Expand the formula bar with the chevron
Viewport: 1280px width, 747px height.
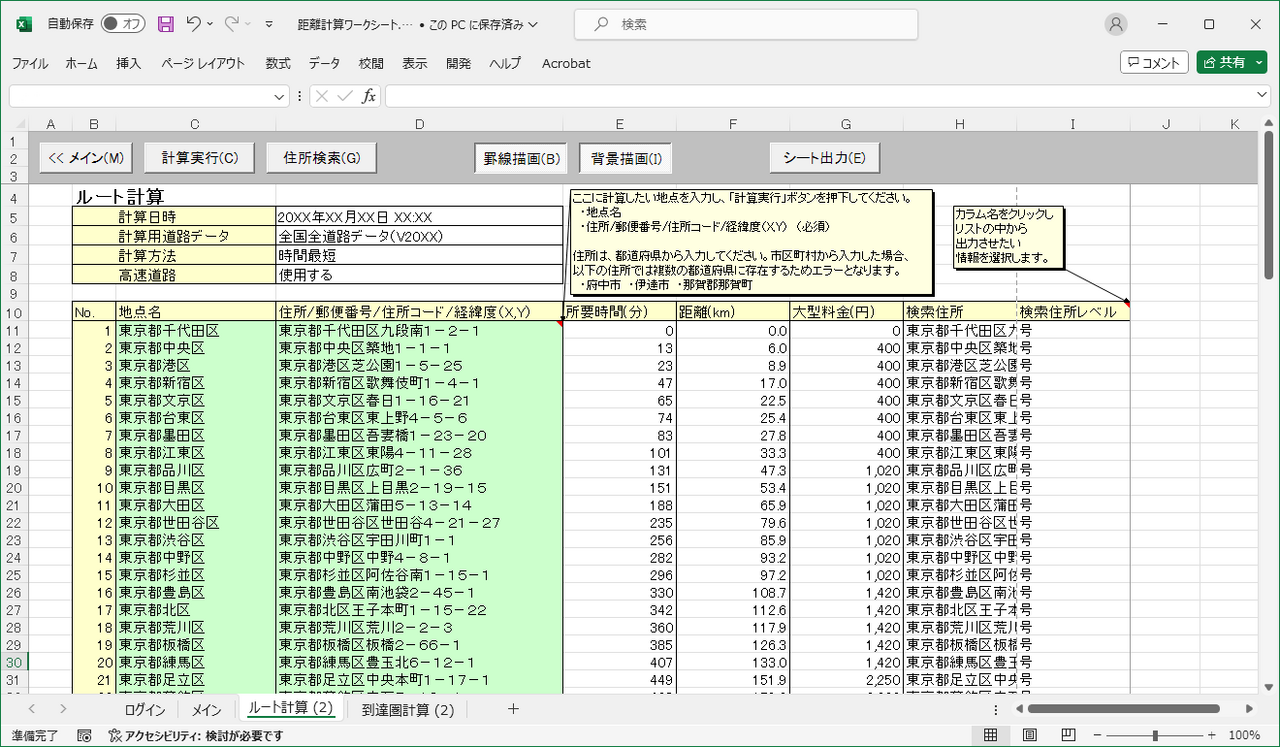point(1262,96)
